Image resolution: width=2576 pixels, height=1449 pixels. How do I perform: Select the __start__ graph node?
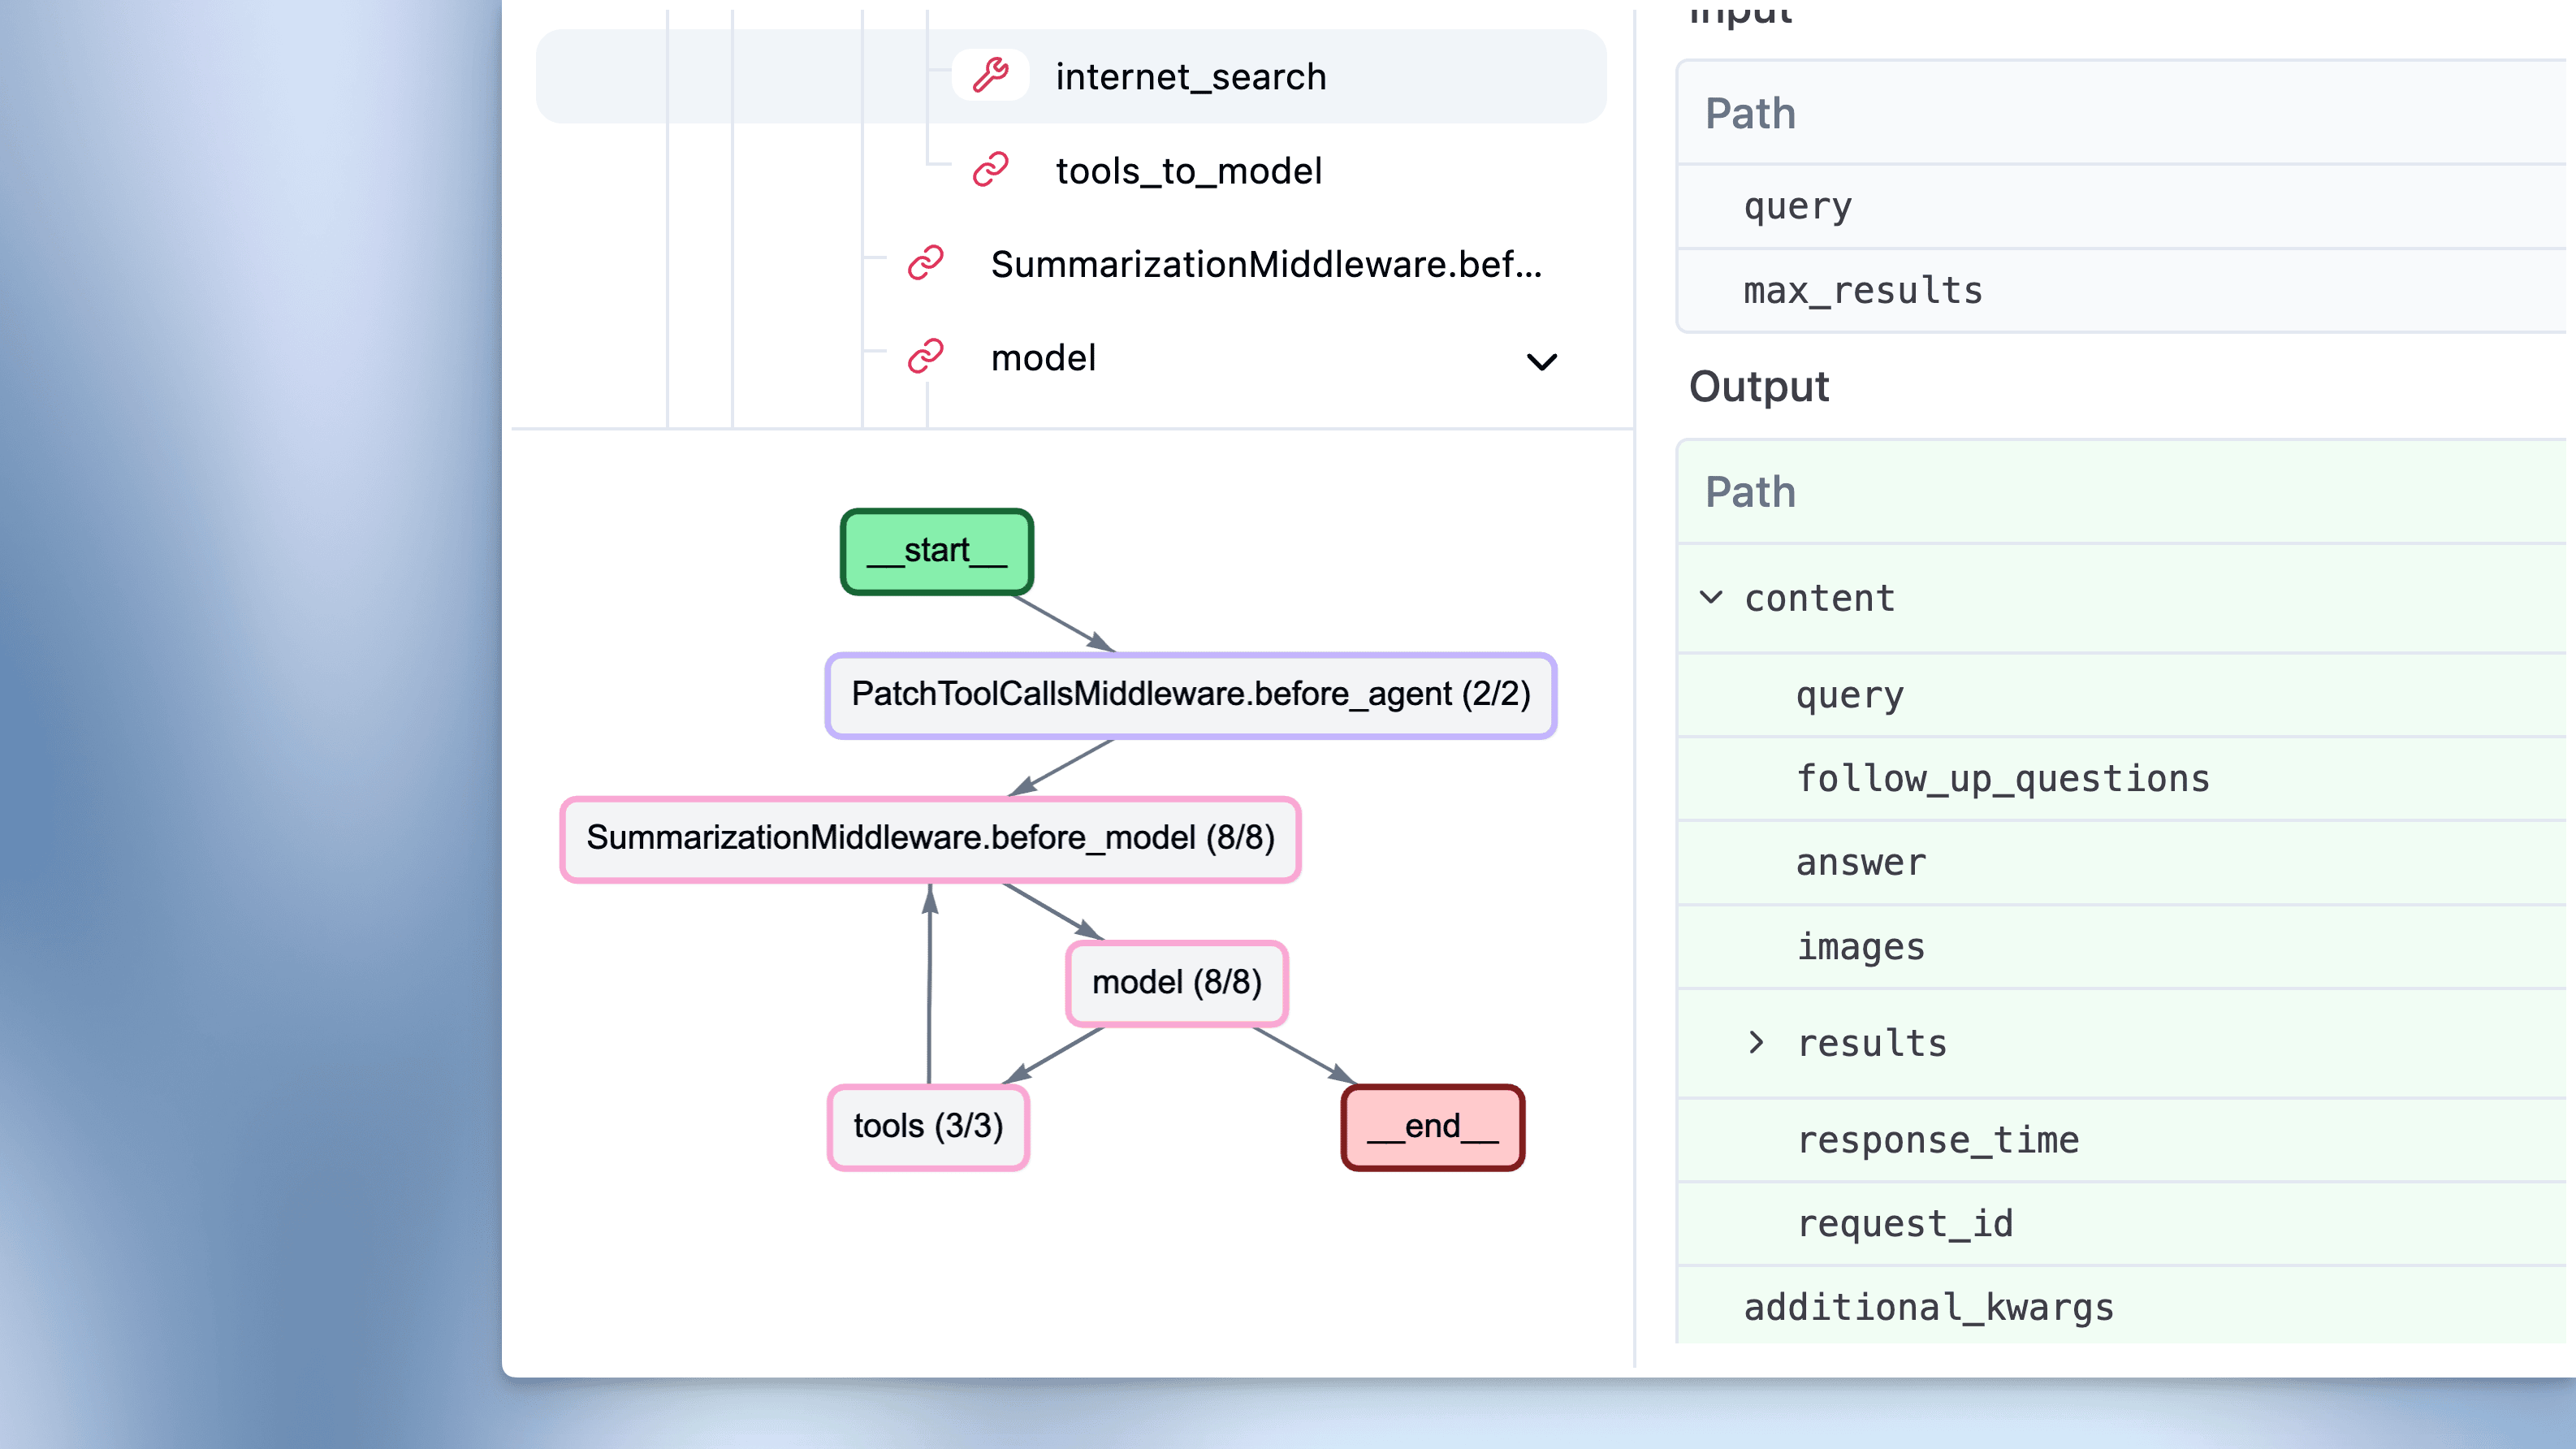936,551
